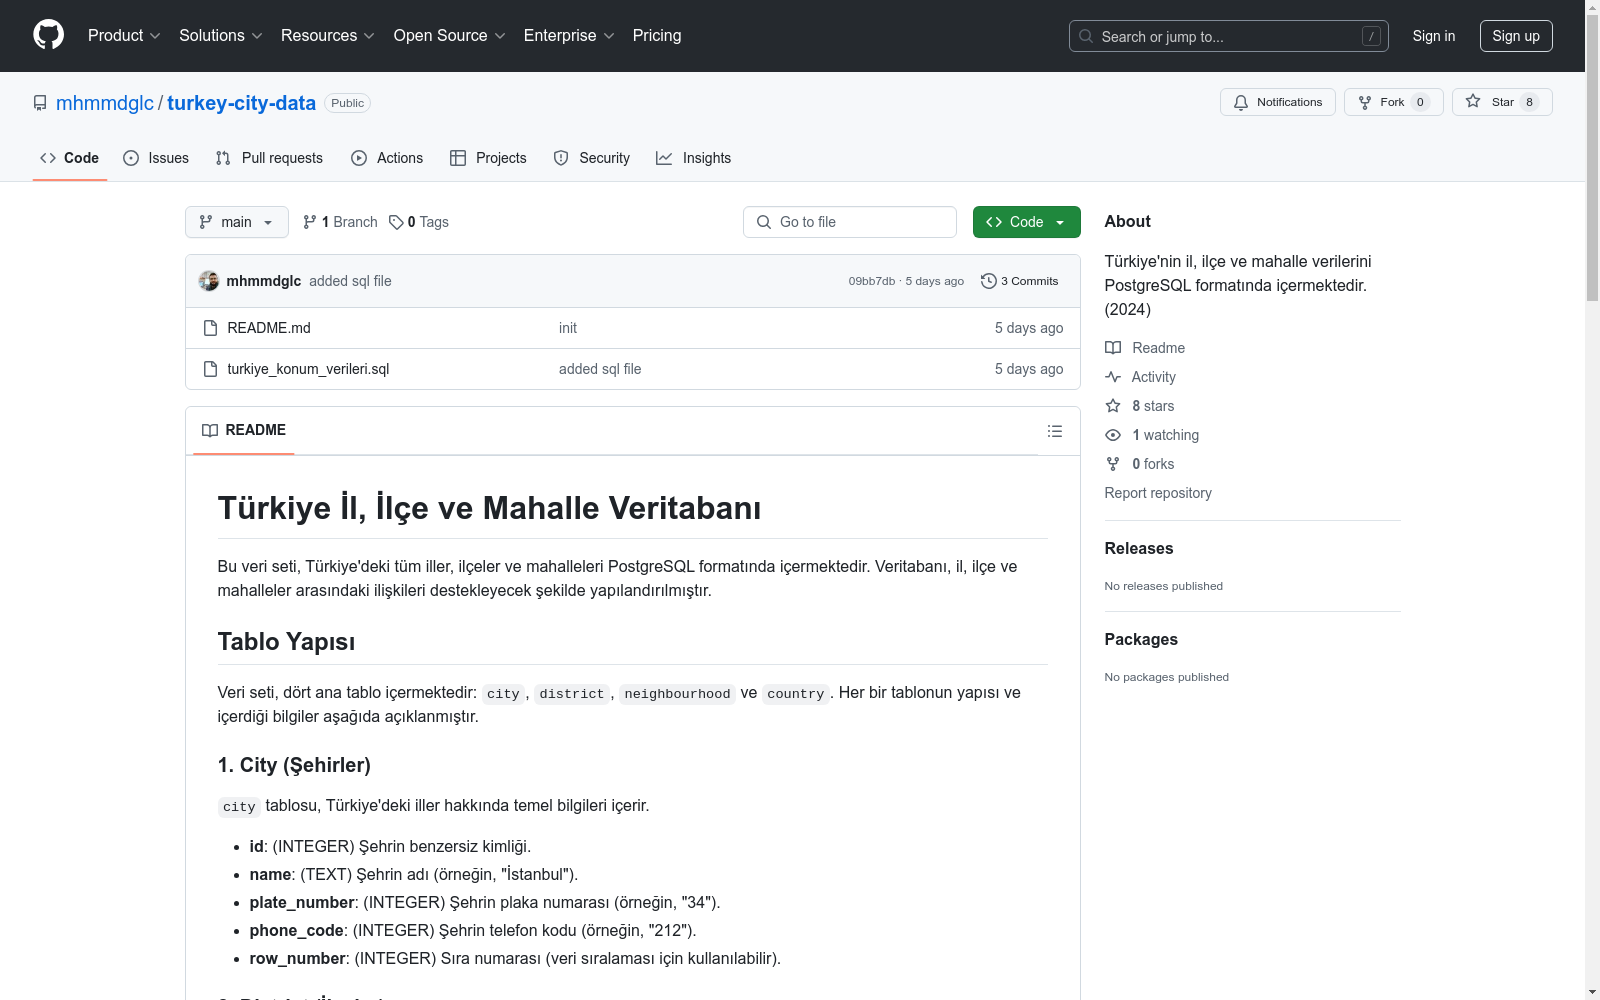Open the Projects tab

488,158
